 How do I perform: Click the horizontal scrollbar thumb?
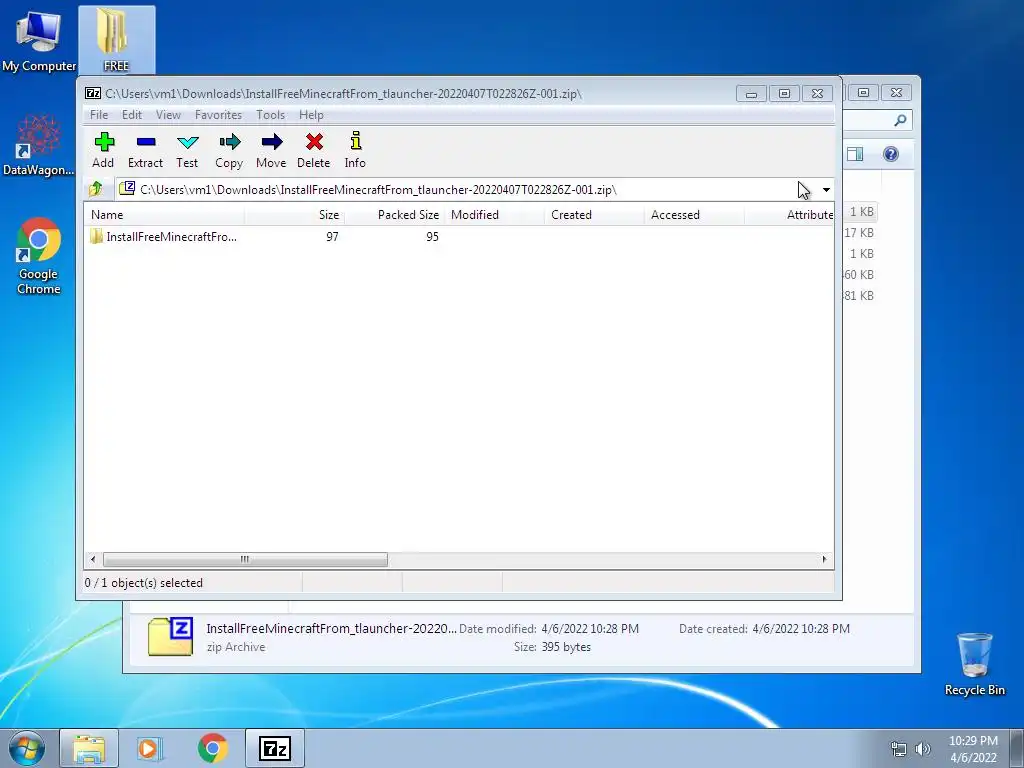point(245,560)
